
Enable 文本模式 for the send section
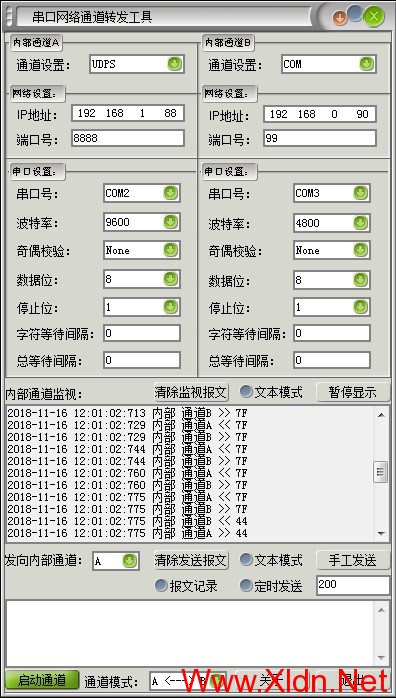[x=271, y=560]
